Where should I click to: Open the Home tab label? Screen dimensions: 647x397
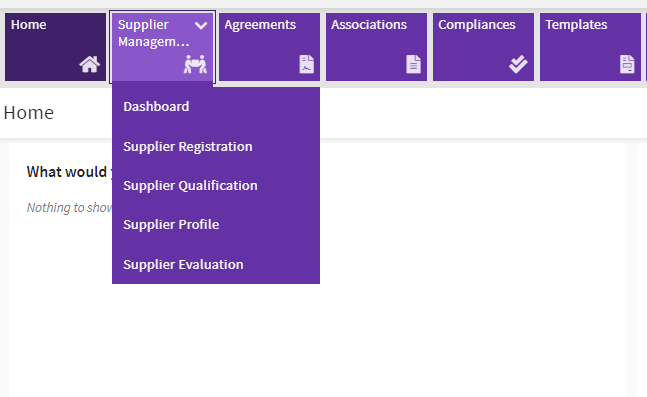coord(28,25)
